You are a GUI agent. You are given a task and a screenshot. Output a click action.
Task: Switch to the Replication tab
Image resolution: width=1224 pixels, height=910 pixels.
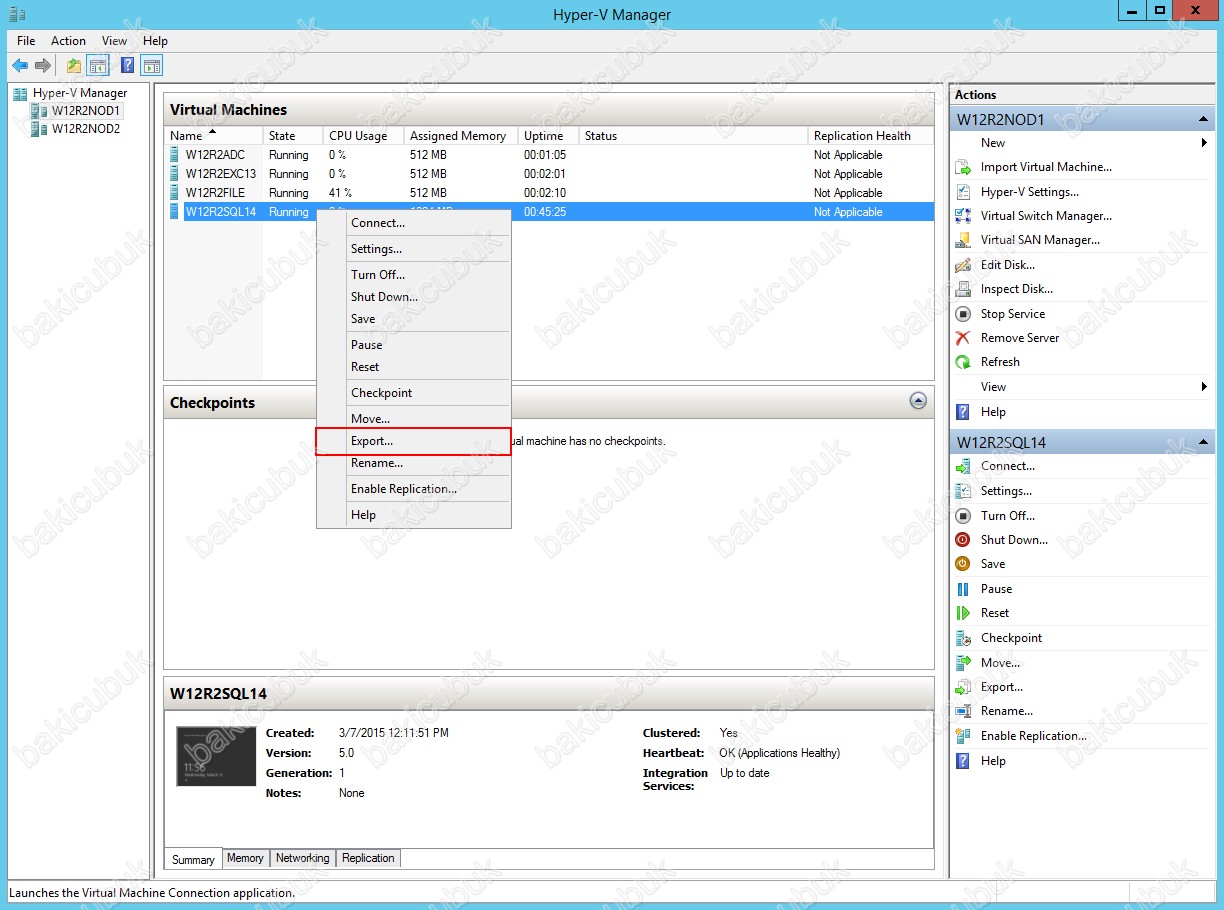point(368,858)
